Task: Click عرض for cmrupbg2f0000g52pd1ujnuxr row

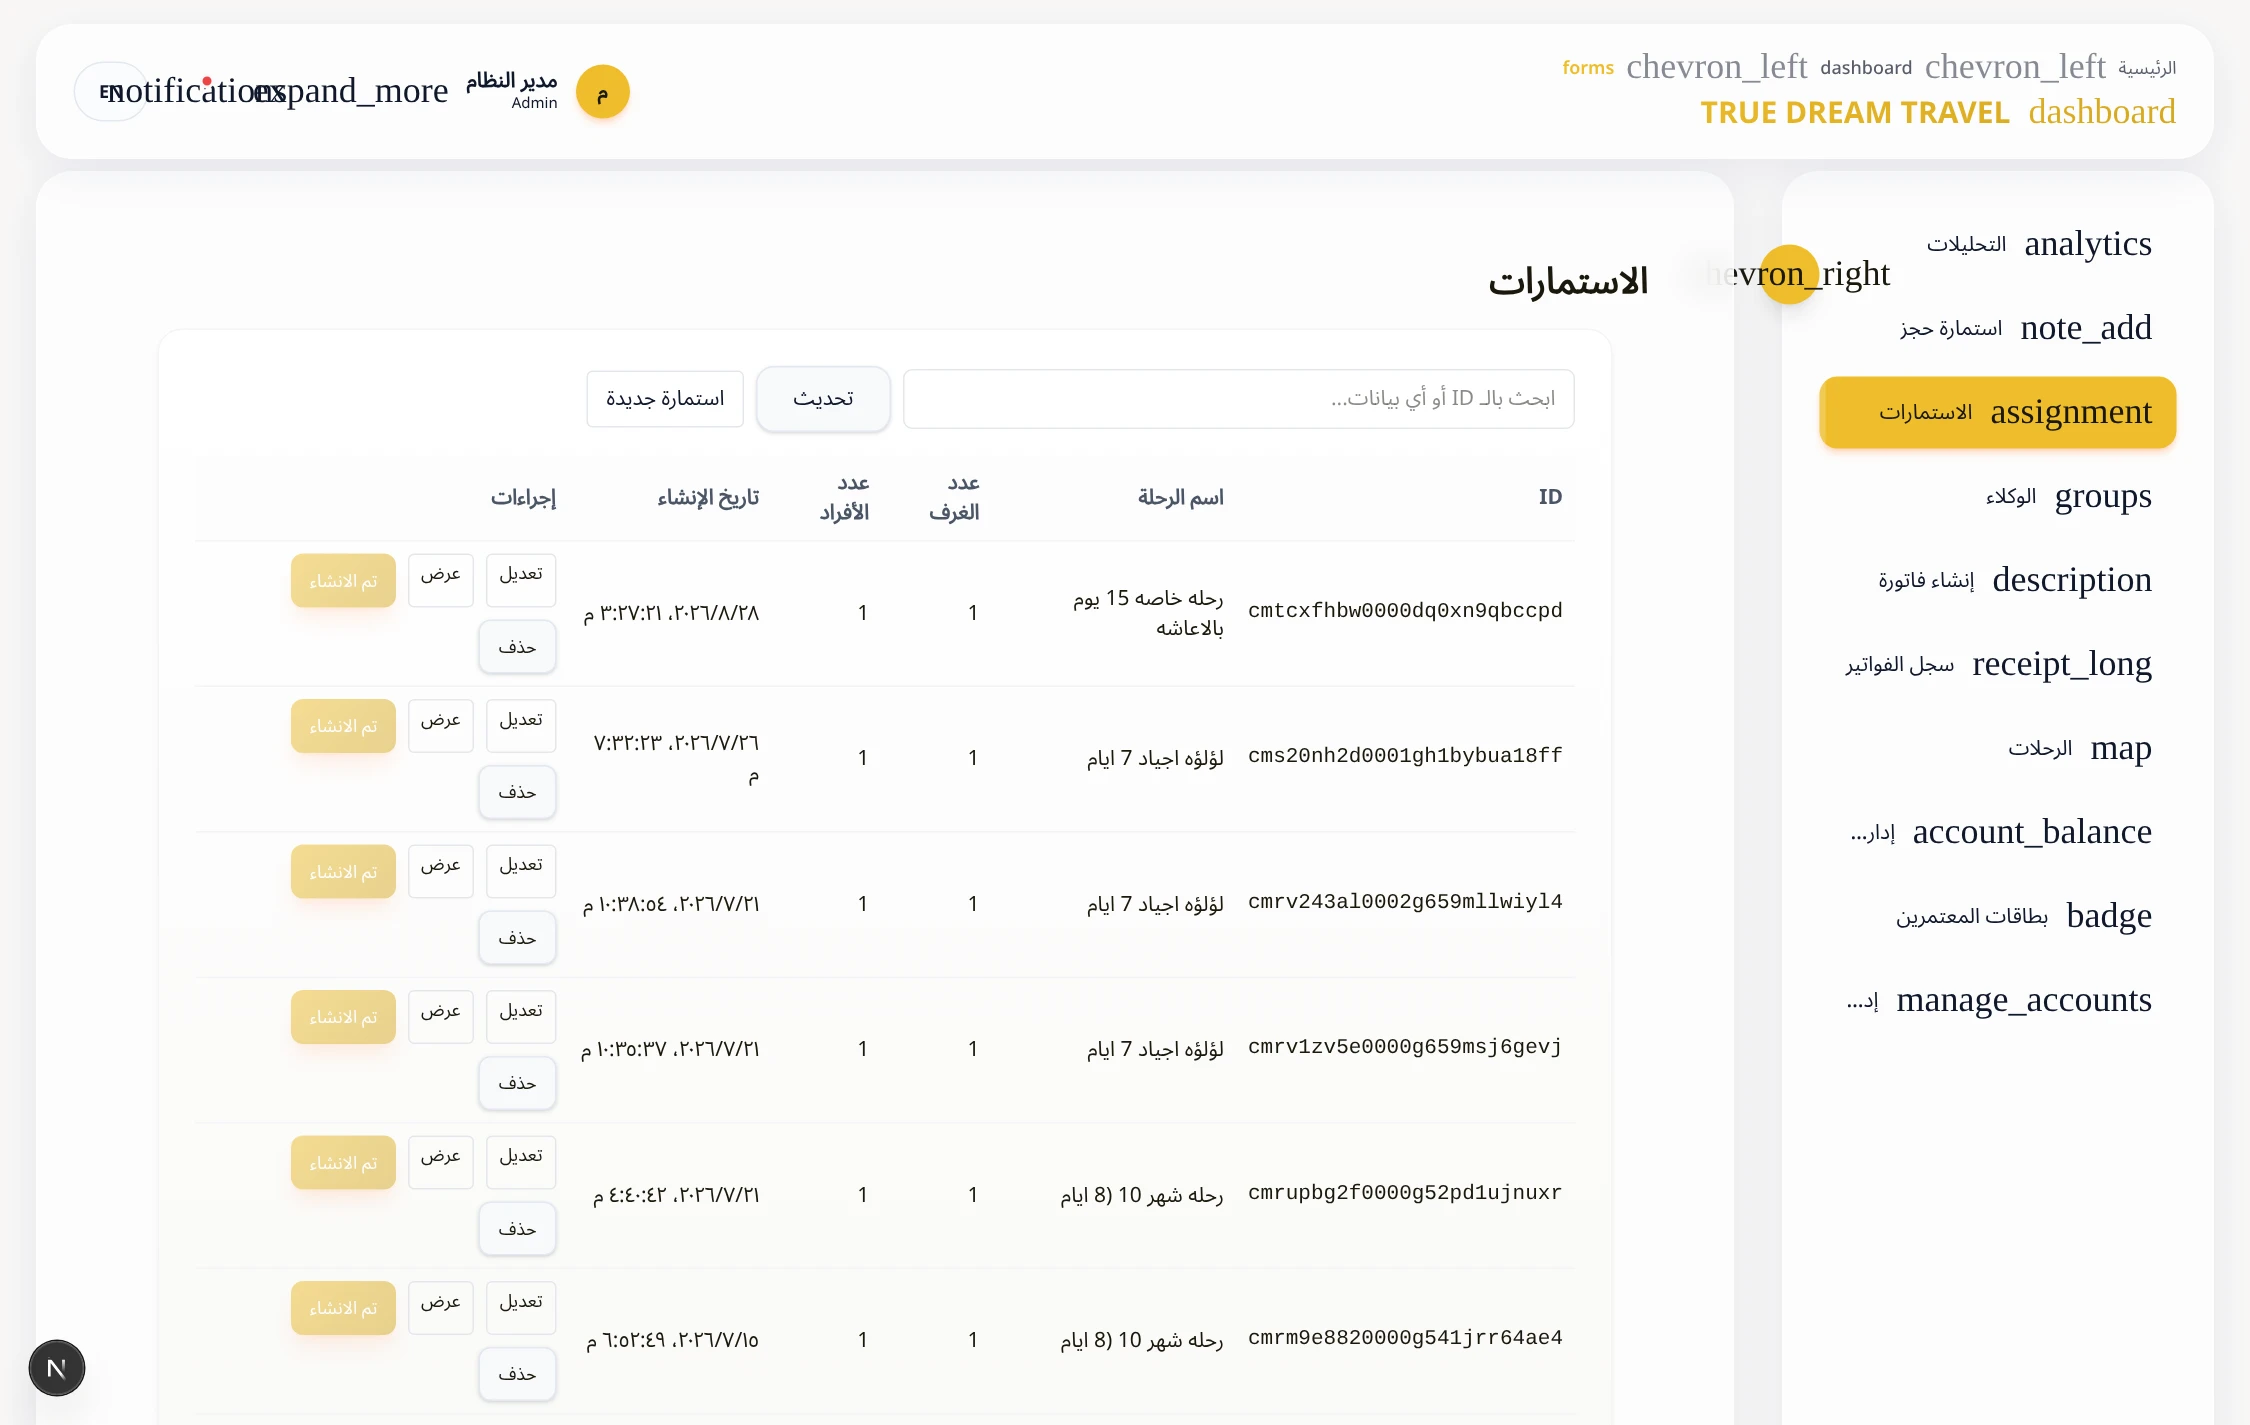Action: [x=440, y=1162]
